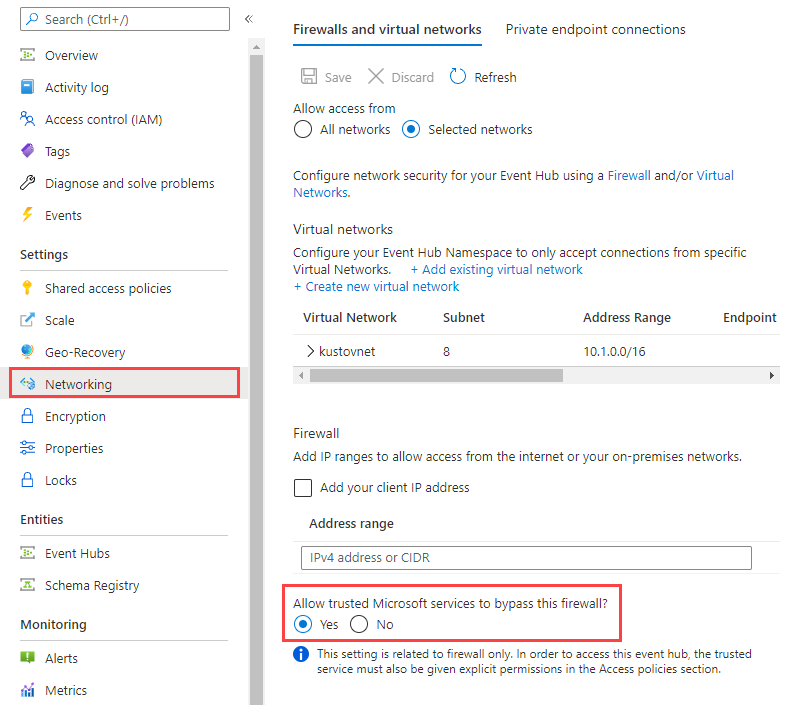Click the IPv4 address or CIDR input field

click(525, 558)
